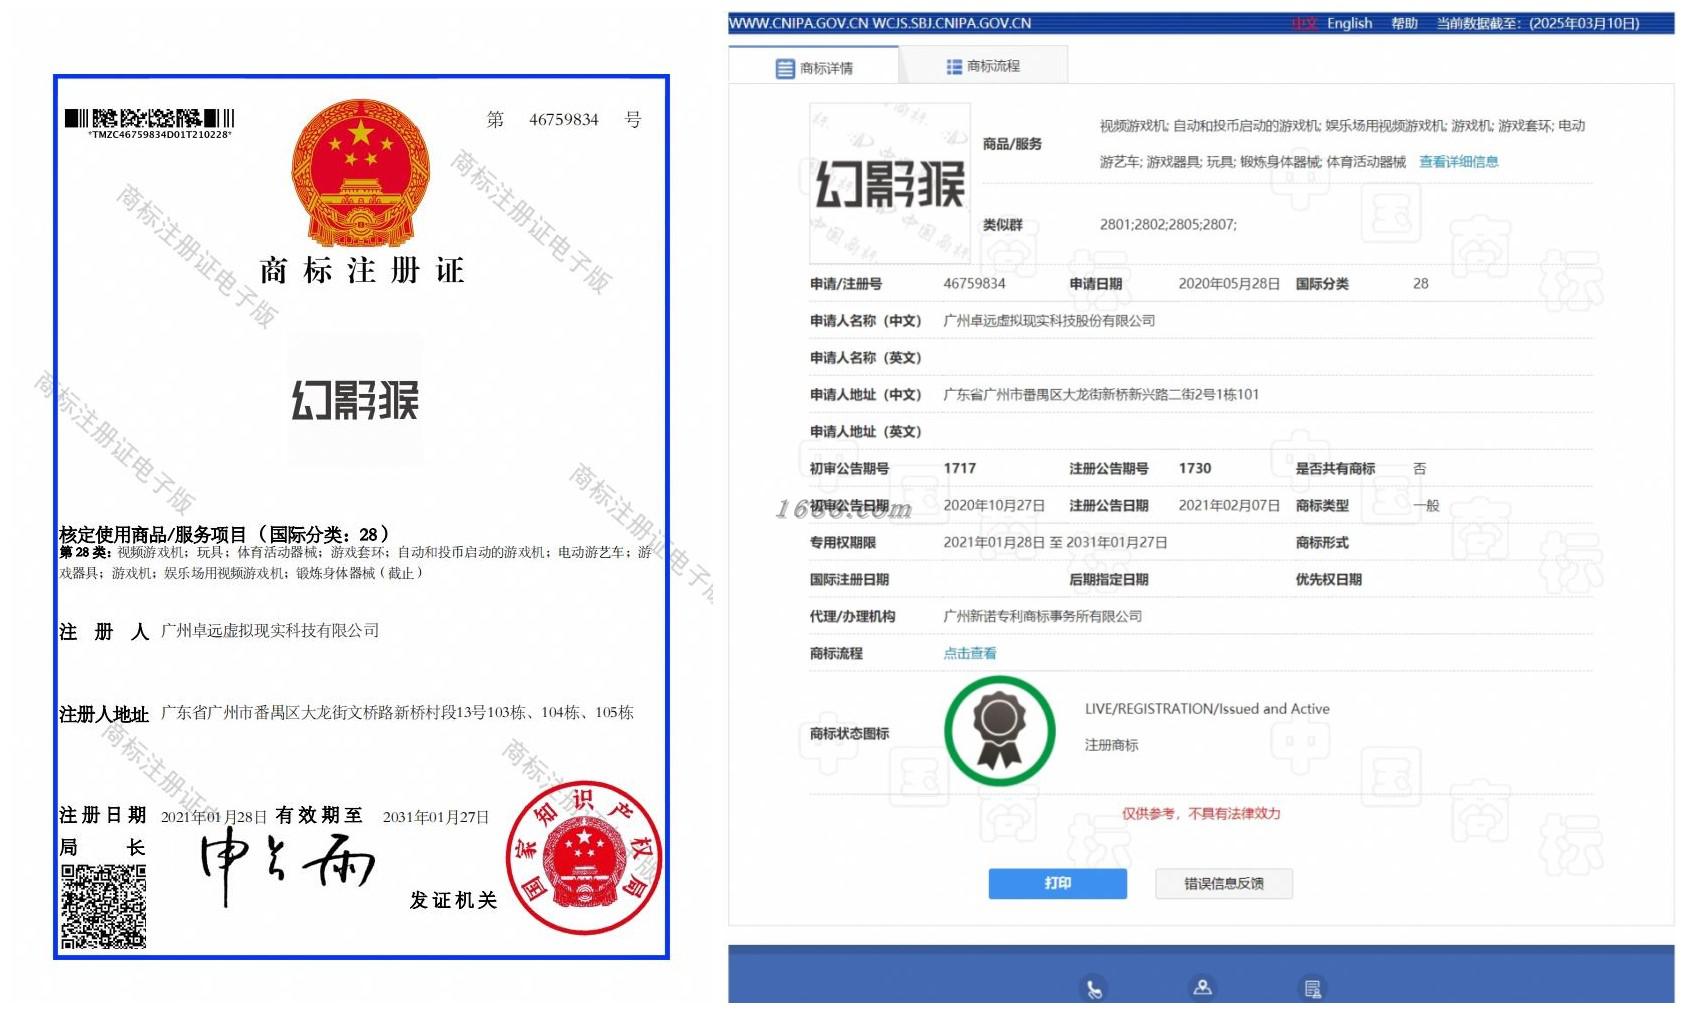Click the certificate heading 核定使用商品/服务项目
The width and height of the screenshot is (1687, 1013).
pyautogui.click(x=152, y=535)
